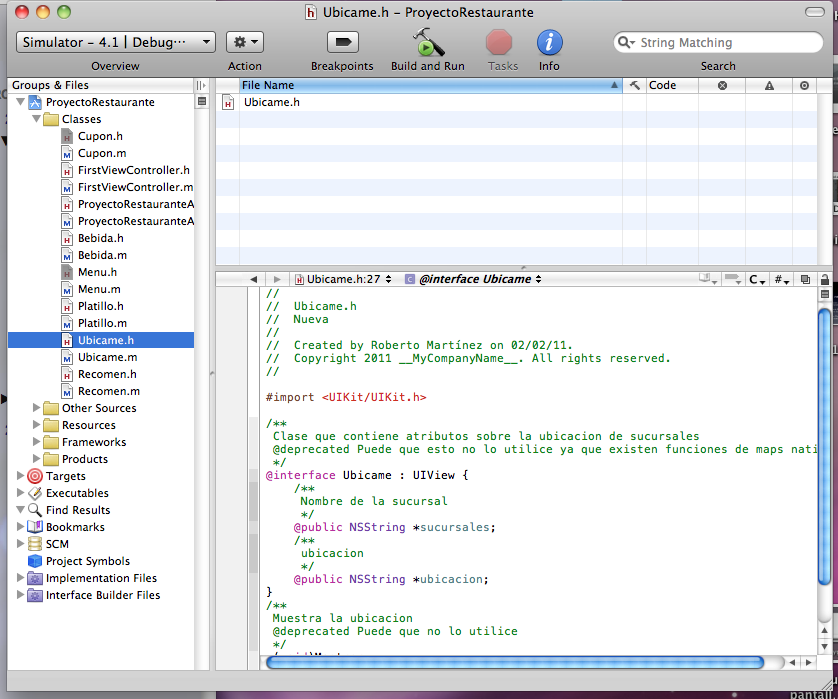Select Platillo.m file
Image resolution: width=838 pixels, height=699 pixels.
pyautogui.click(x=102, y=323)
